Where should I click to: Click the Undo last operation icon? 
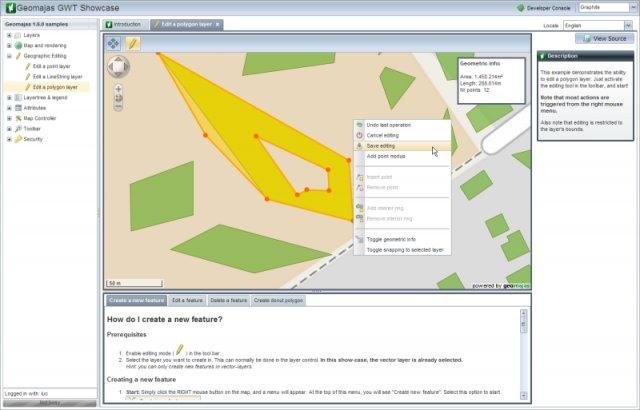360,125
